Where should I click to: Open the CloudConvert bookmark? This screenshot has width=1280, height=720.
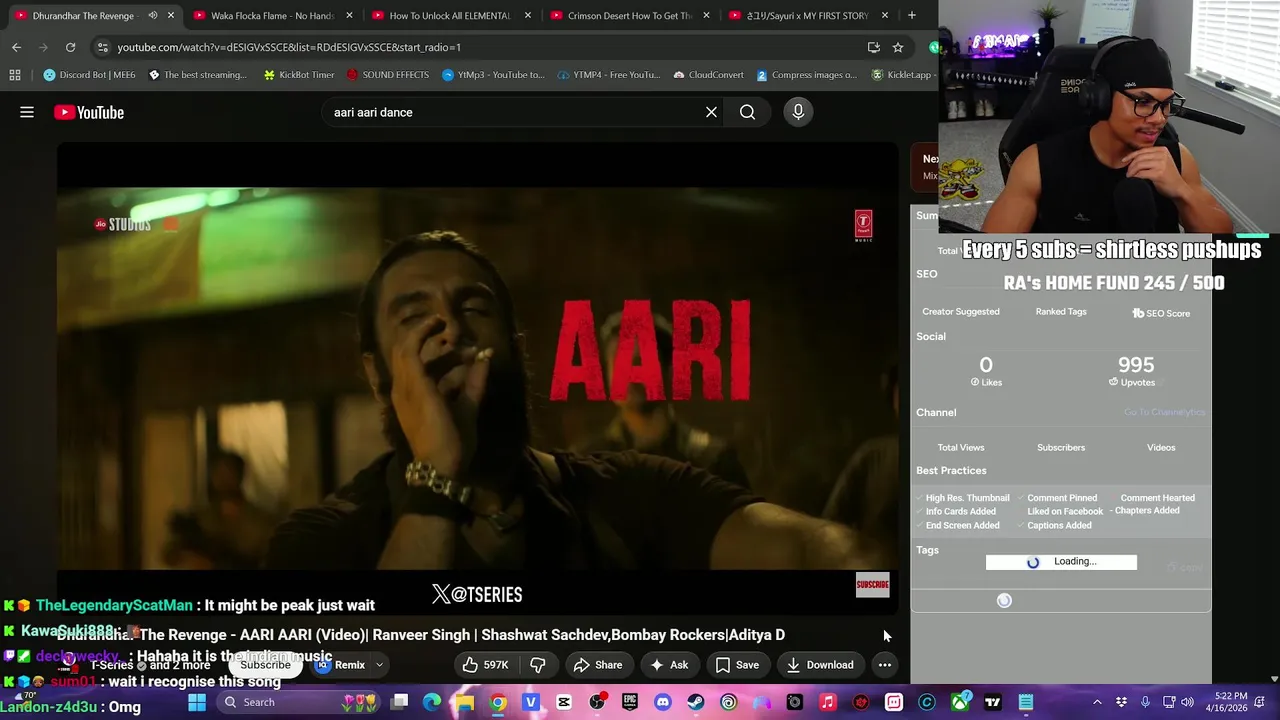(708, 75)
